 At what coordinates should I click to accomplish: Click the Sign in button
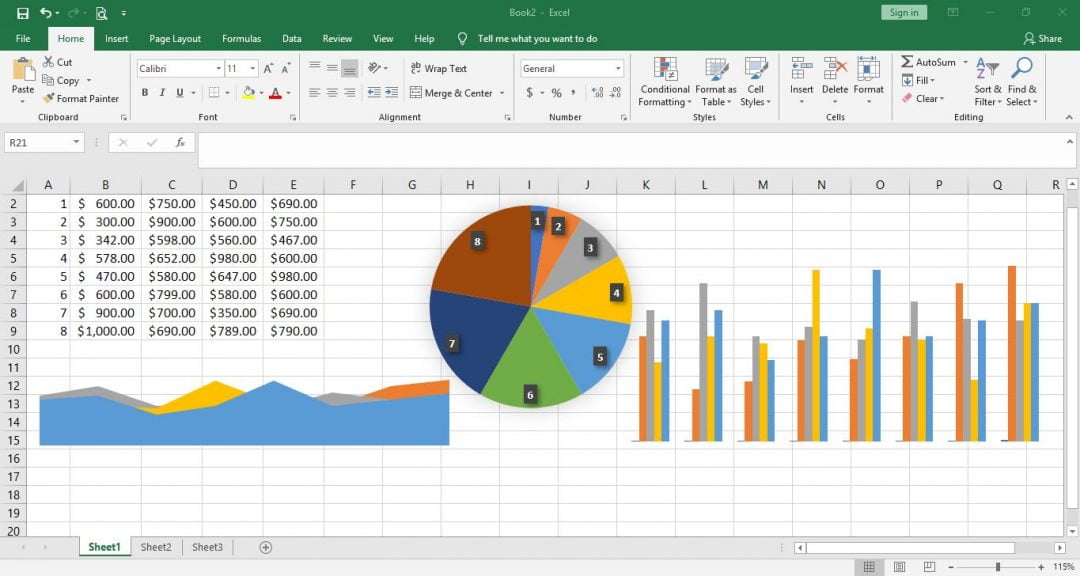(902, 12)
